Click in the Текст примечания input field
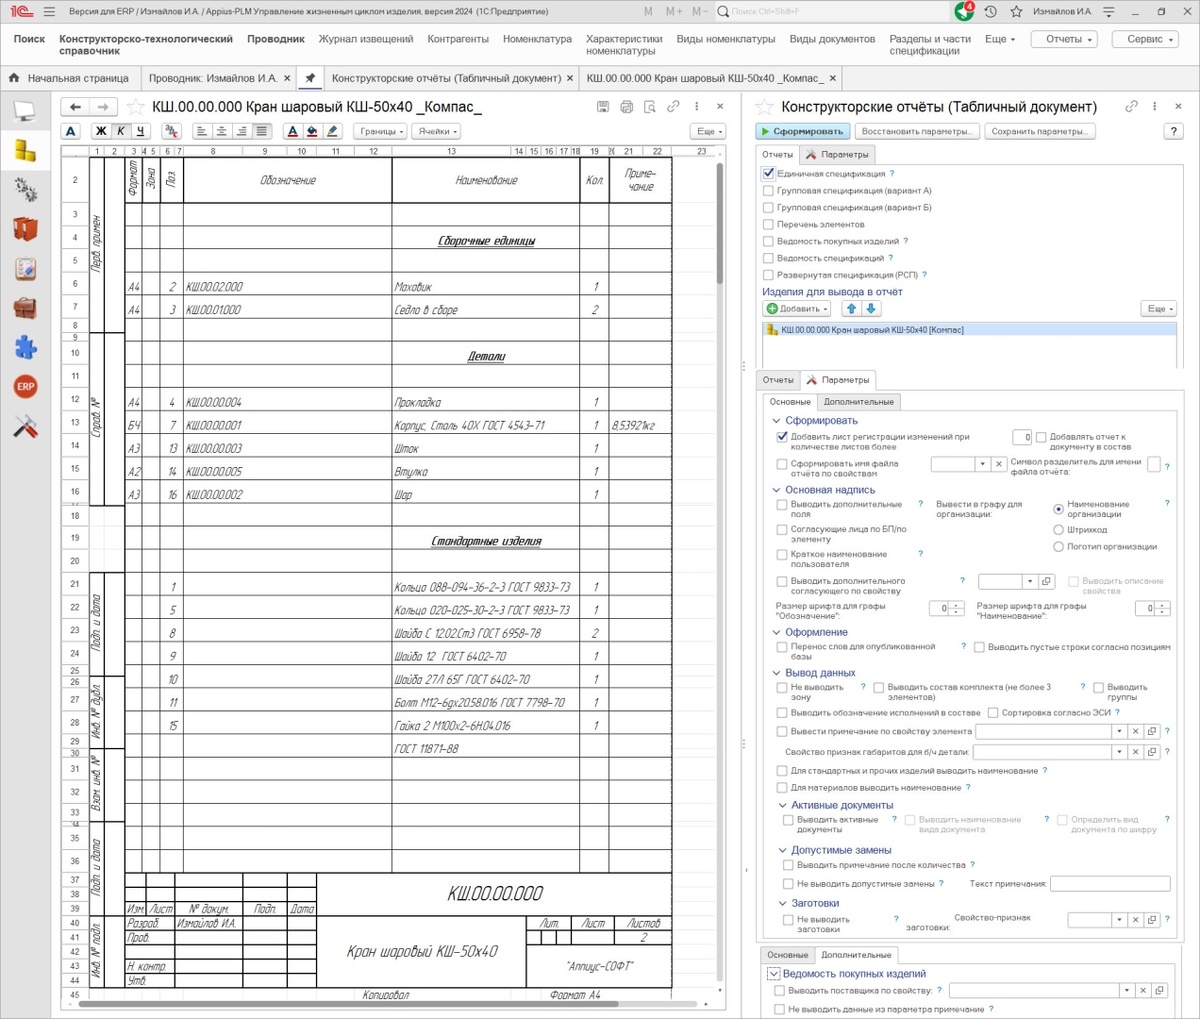The height and width of the screenshot is (1019, 1200). pos(1110,884)
